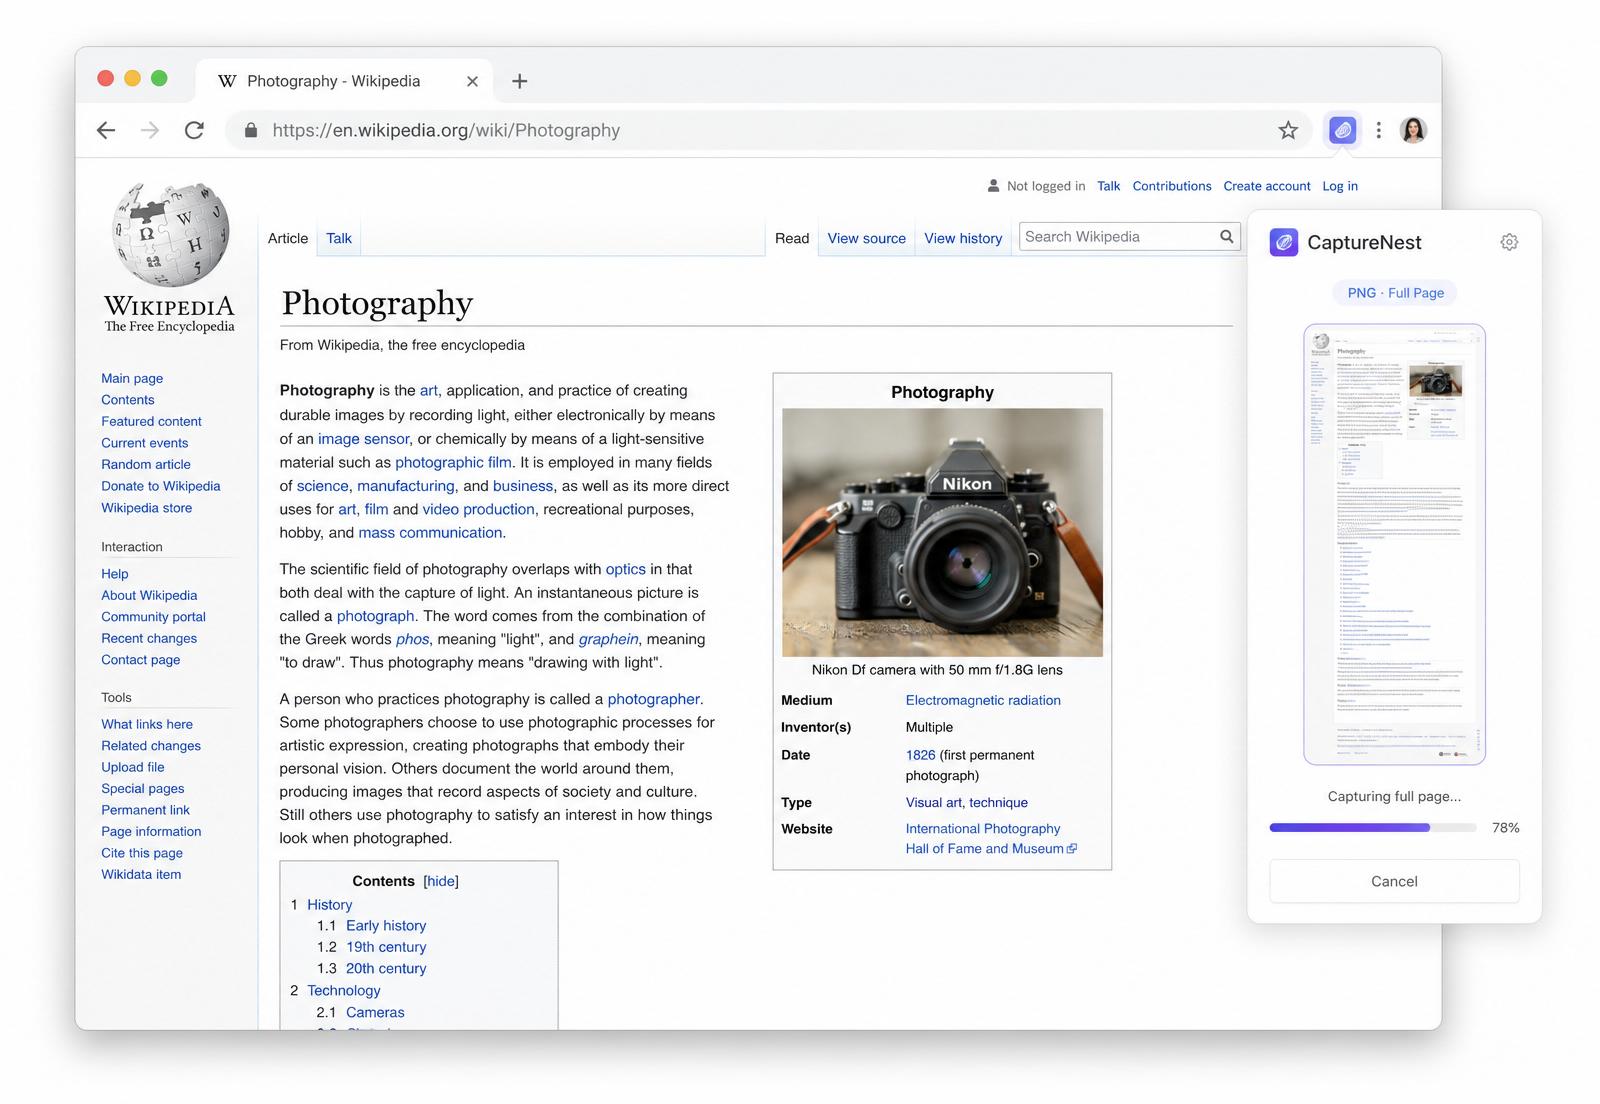Viewport: 1600px width, 1104px height.
Task: Reload the page with the refresh icon
Action: [x=194, y=130]
